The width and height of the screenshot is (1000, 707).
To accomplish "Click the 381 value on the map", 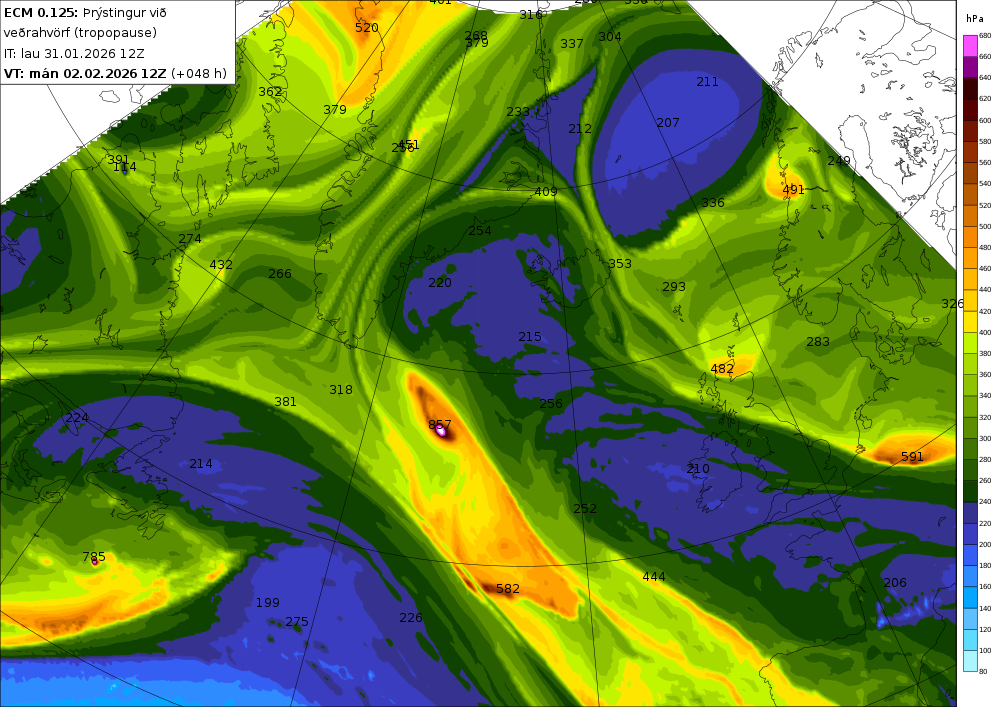I will (285, 402).
